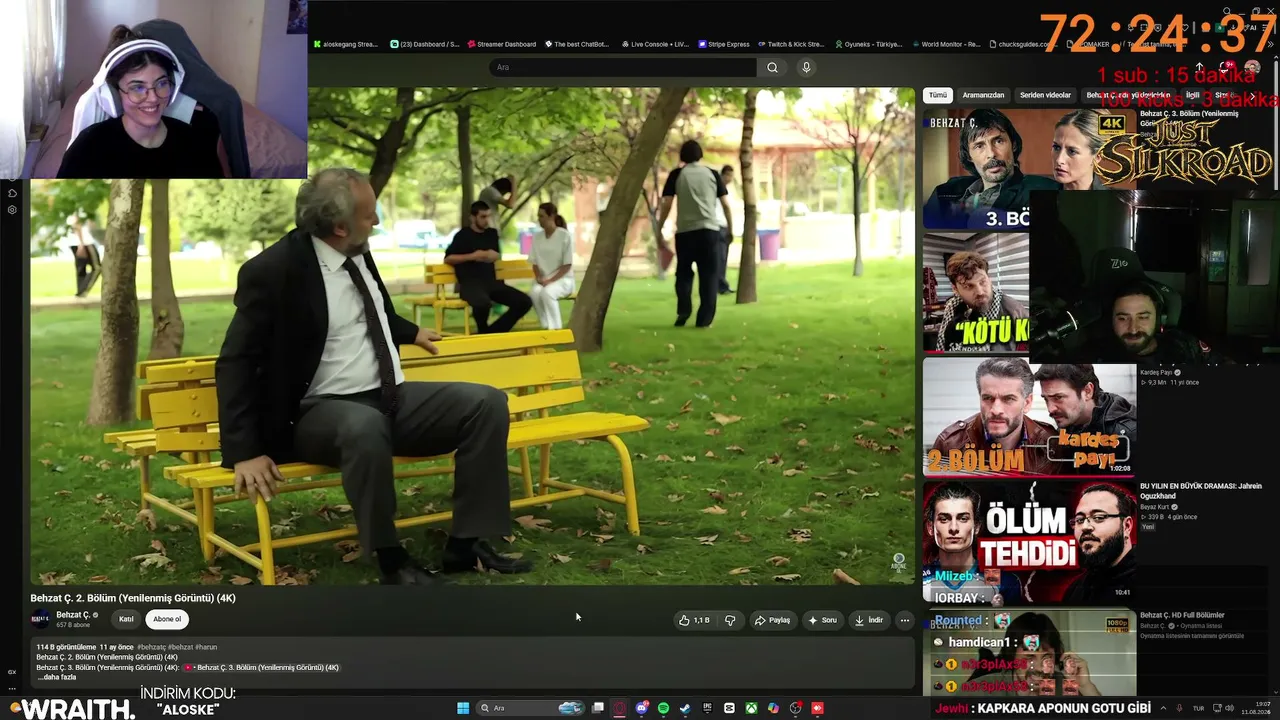Open the Kapwing app on the taskbar

[729, 708]
